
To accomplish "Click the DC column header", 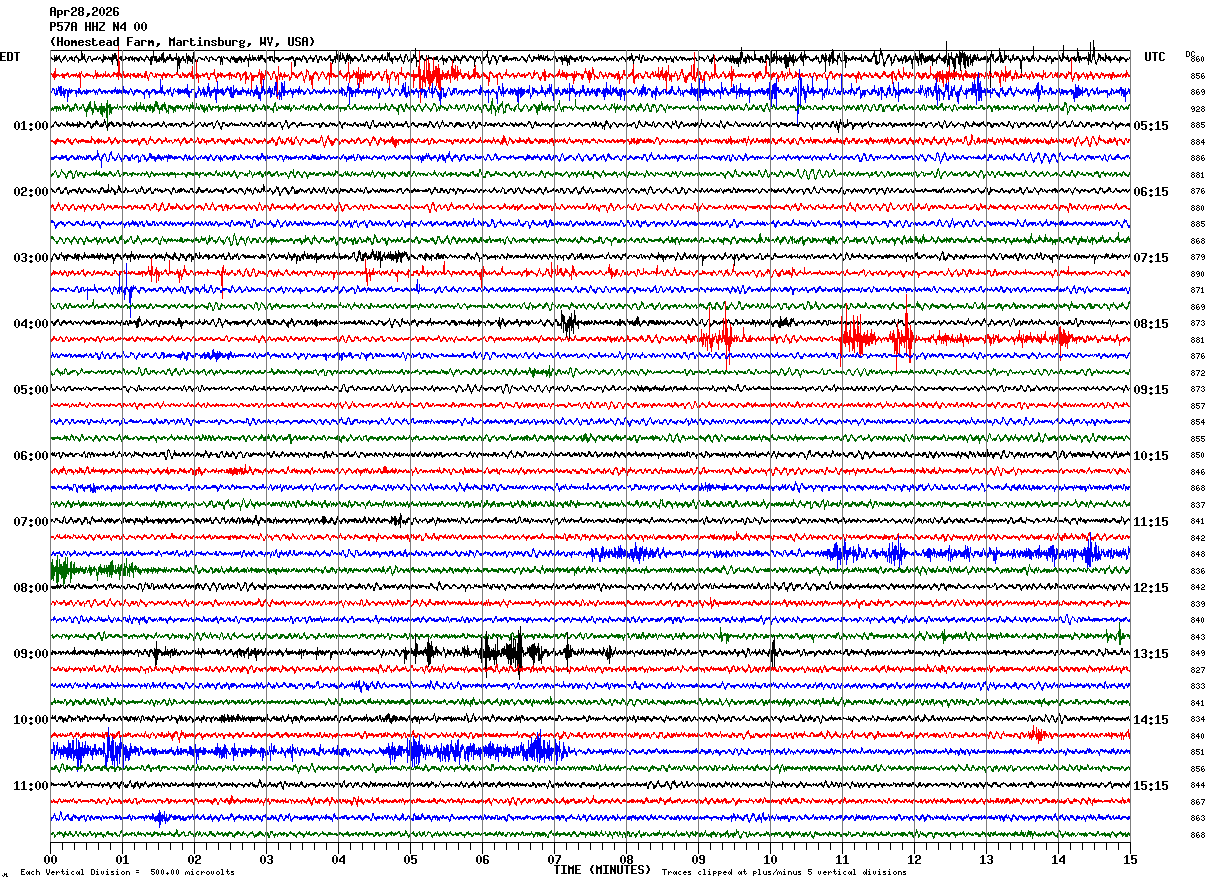I will (x=1190, y=53).
